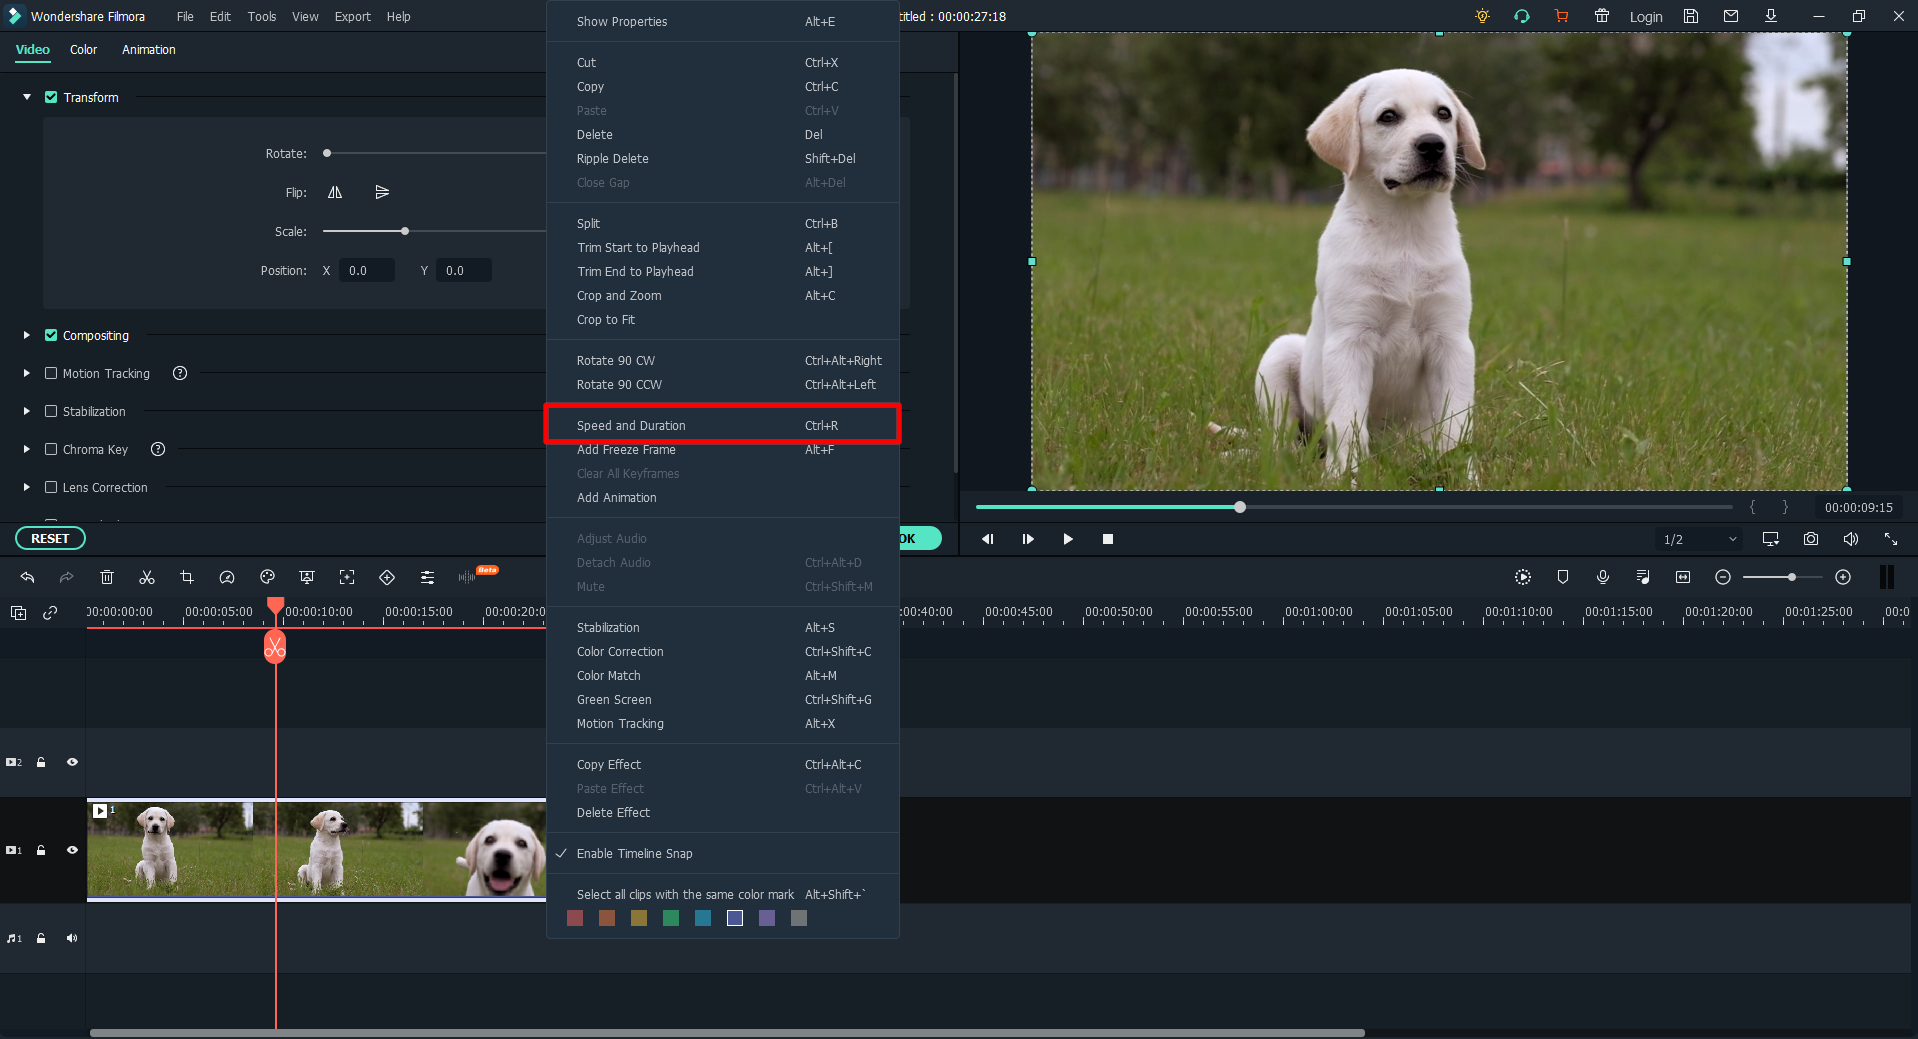
Task: Pick the green color mark swatch
Action: [671, 918]
